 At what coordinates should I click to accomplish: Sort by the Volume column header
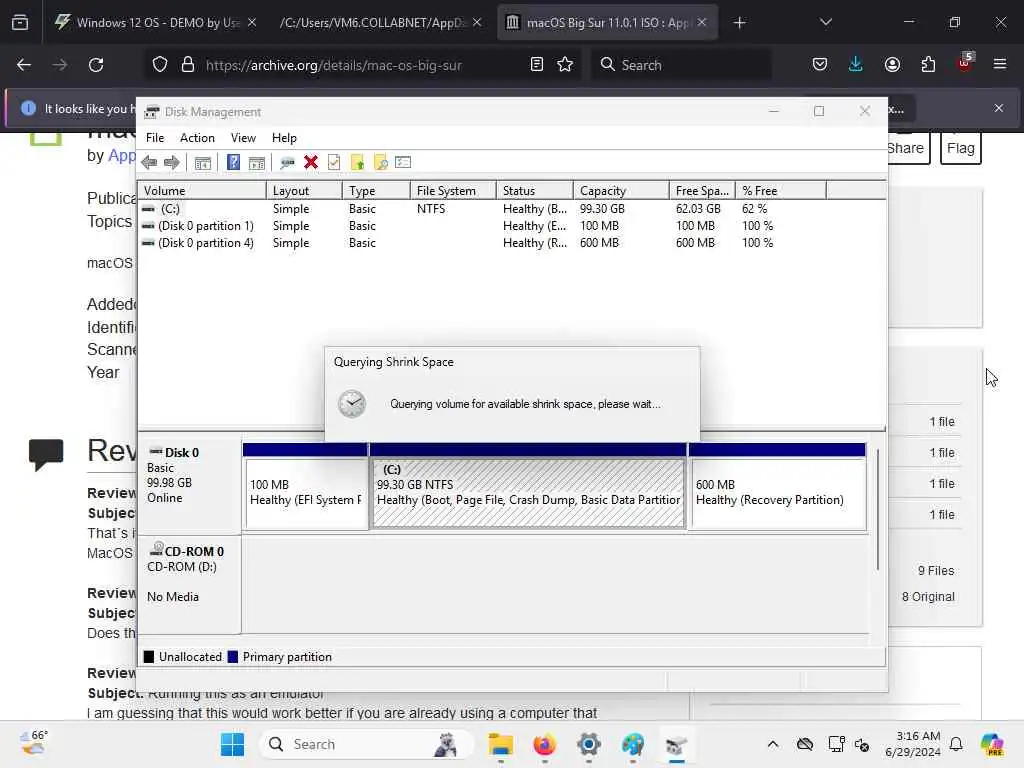pos(202,191)
